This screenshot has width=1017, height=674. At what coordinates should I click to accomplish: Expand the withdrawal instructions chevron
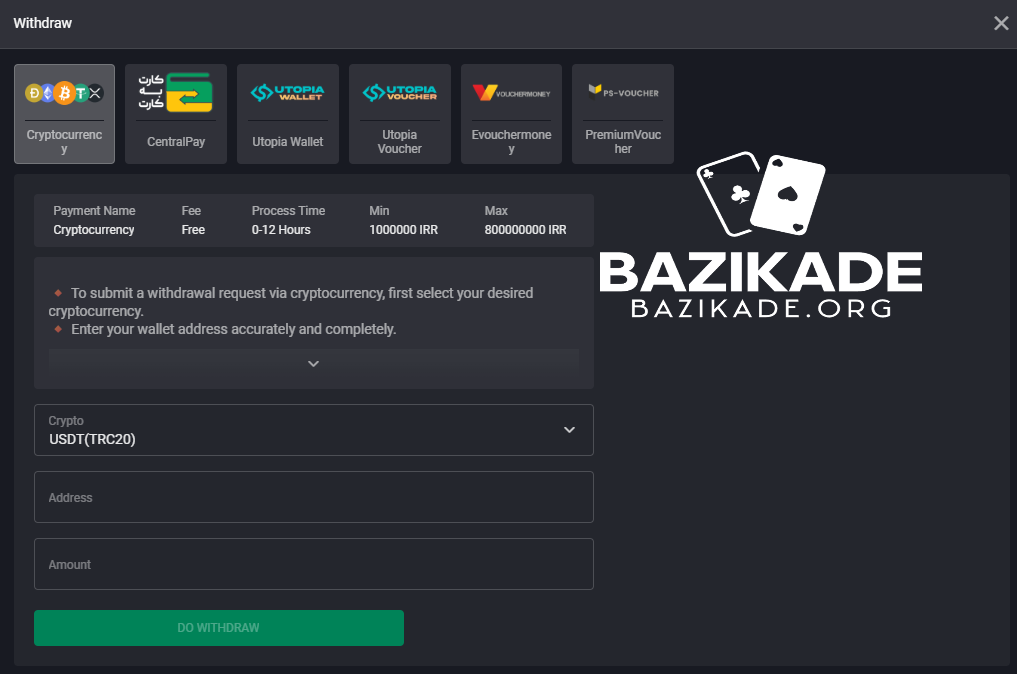pyautogui.click(x=313, y=363)
